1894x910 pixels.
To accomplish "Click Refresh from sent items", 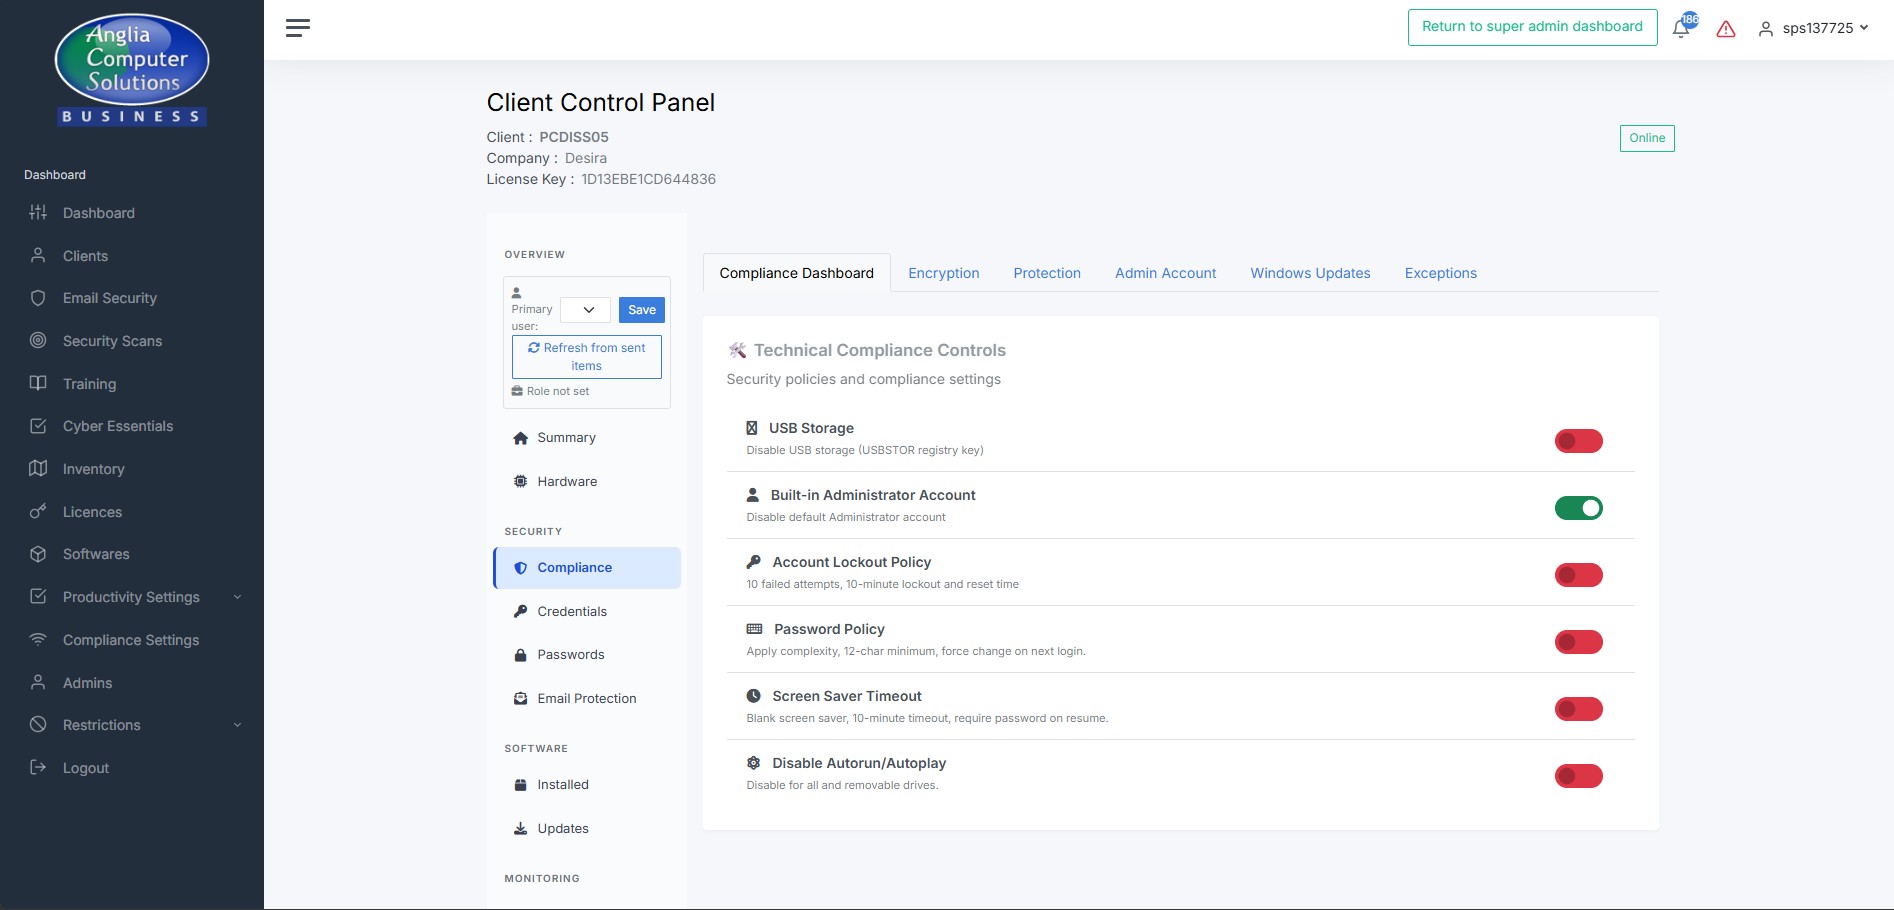I will 586,356.
